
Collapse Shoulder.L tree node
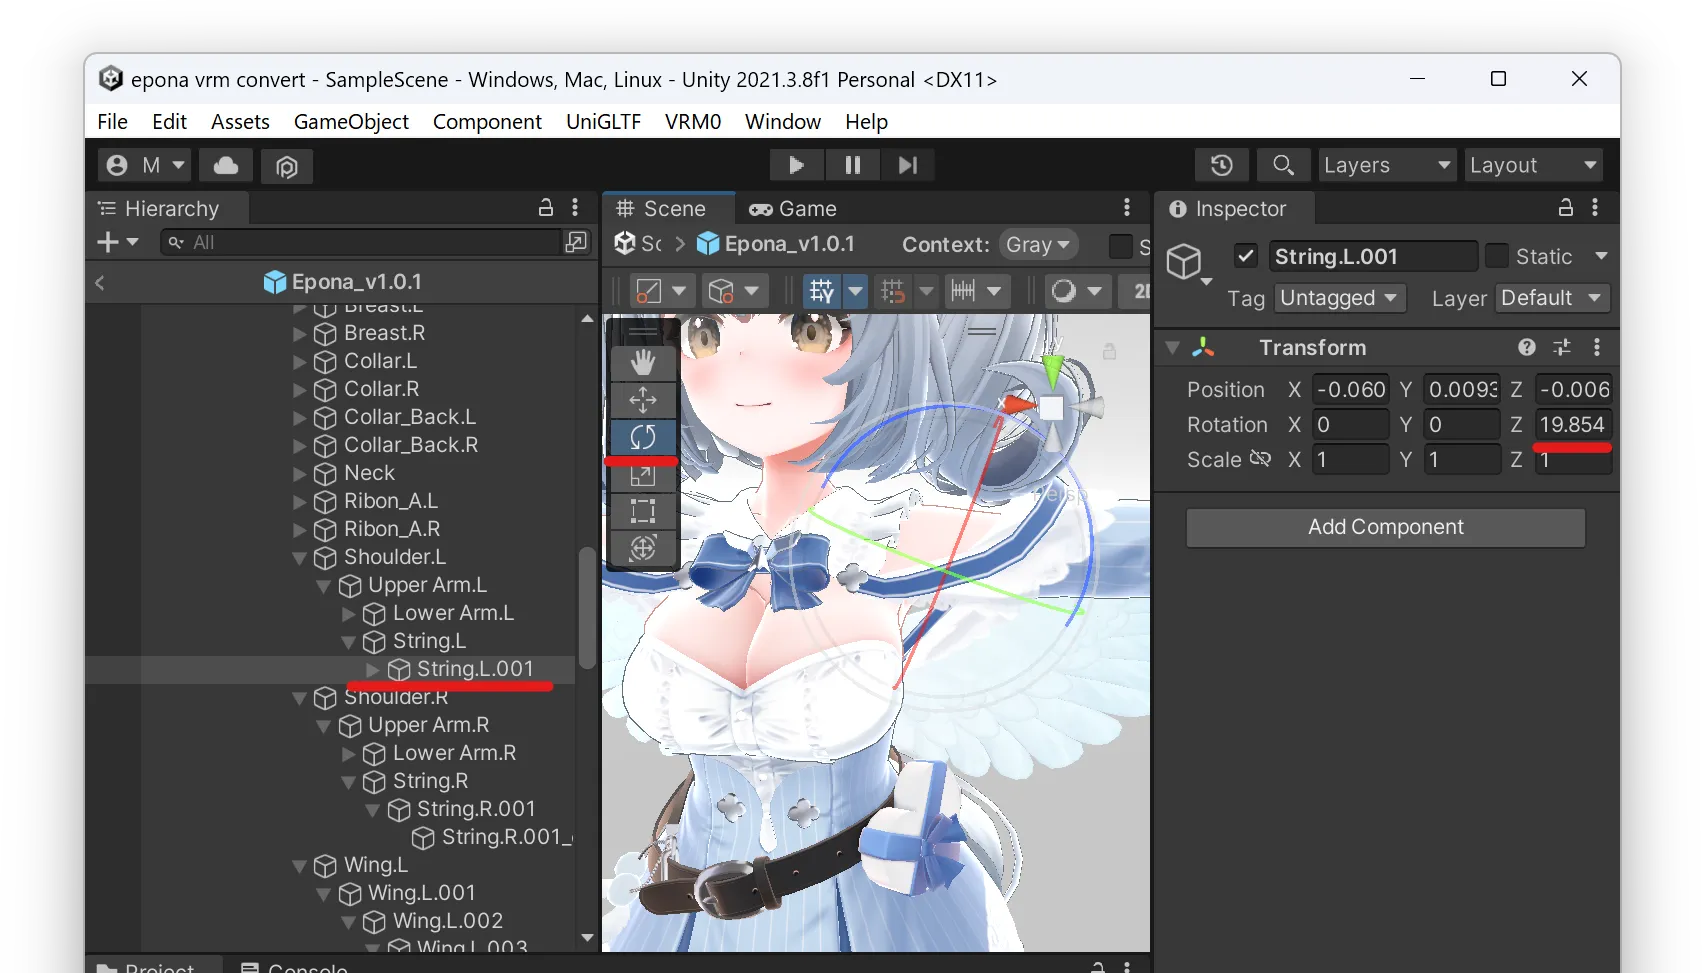299,558
